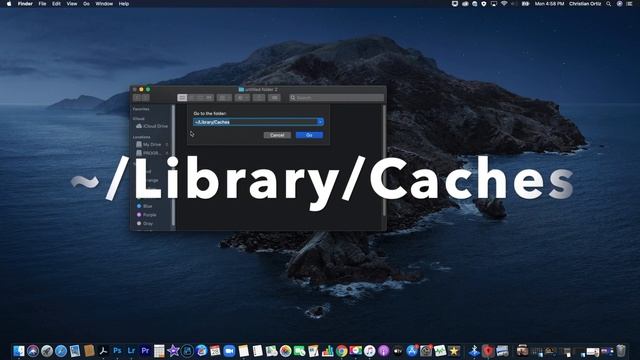Click the Share button in Finder toolbar
Image resolution: width=640 pixels, height=360 pixels.
(259, 98)
